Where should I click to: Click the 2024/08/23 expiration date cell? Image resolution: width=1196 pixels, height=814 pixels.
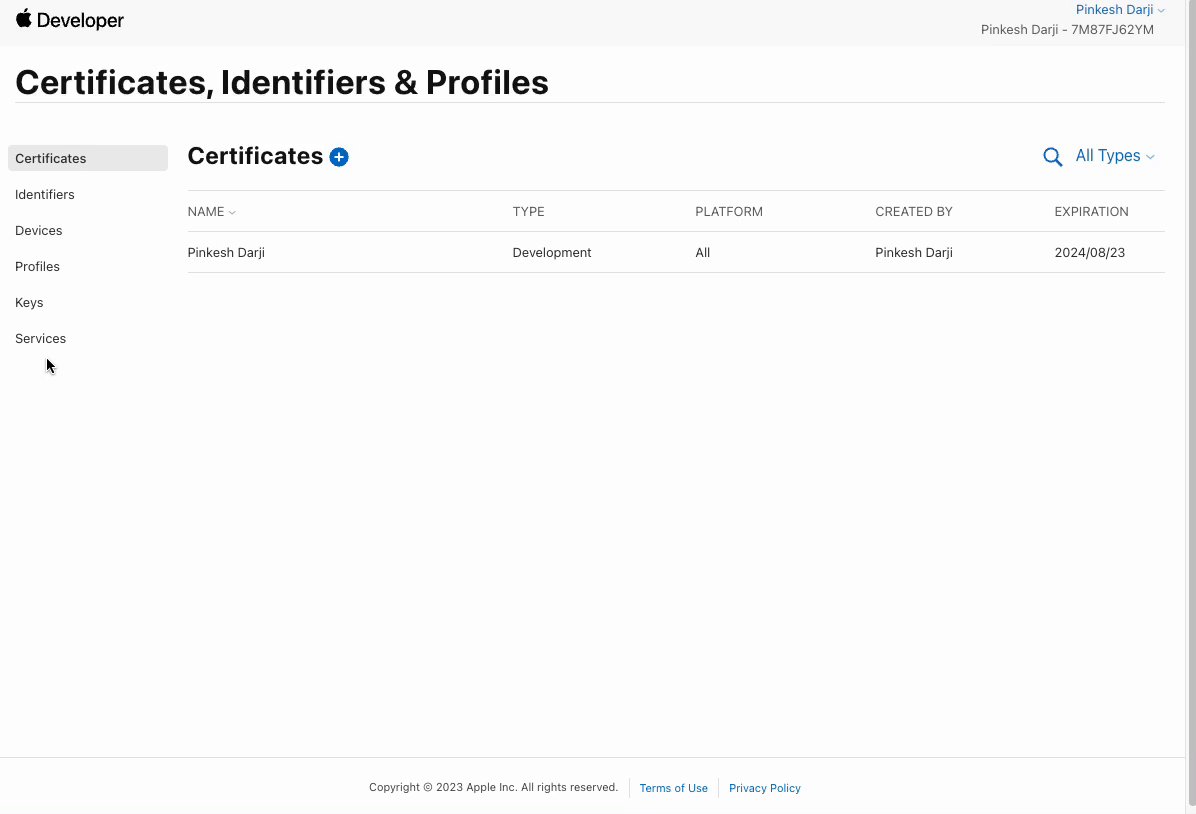click(1089, 253)
